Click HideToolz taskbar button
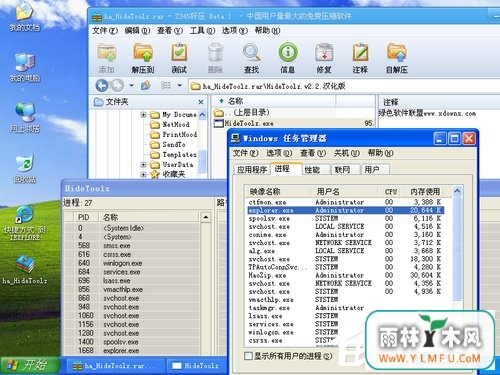 click(197, 366)
